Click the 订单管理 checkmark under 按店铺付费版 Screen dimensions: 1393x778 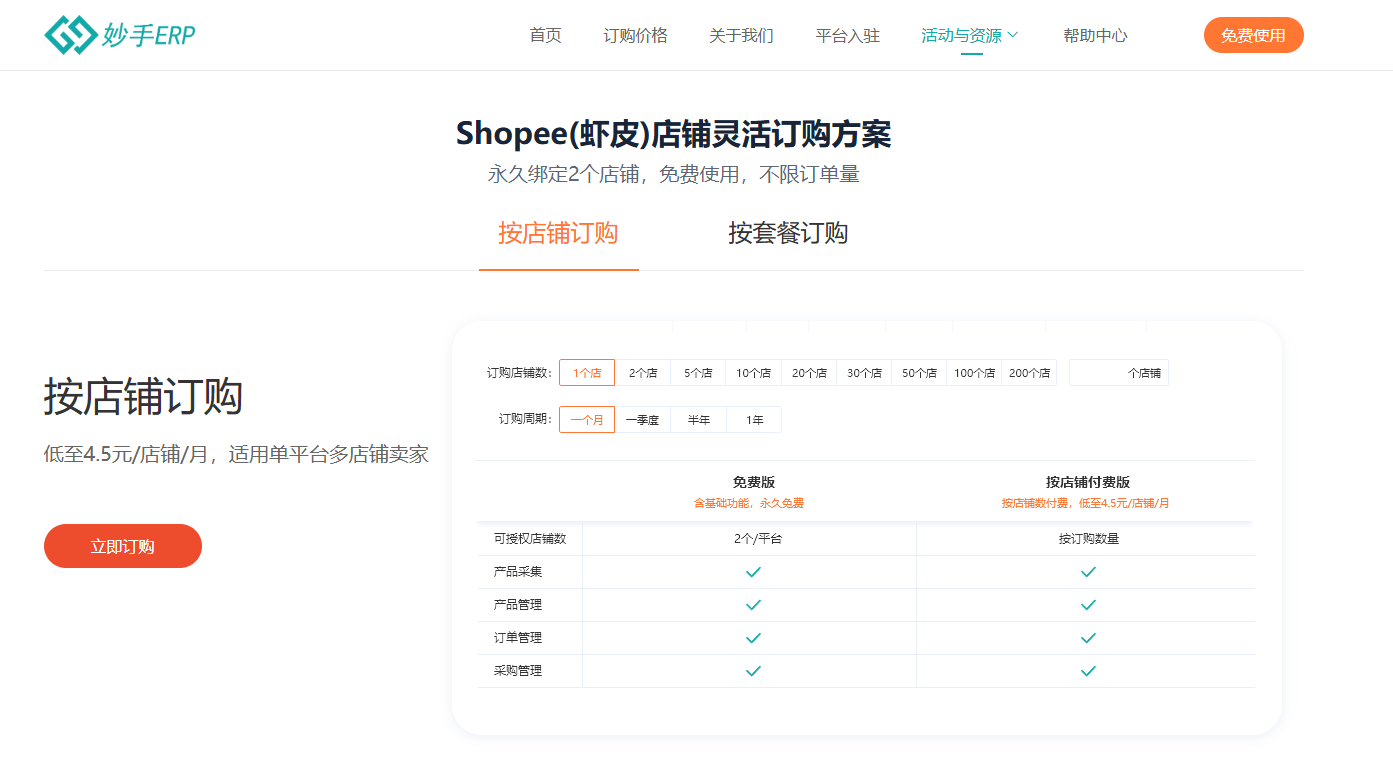tap(1086, 637)
